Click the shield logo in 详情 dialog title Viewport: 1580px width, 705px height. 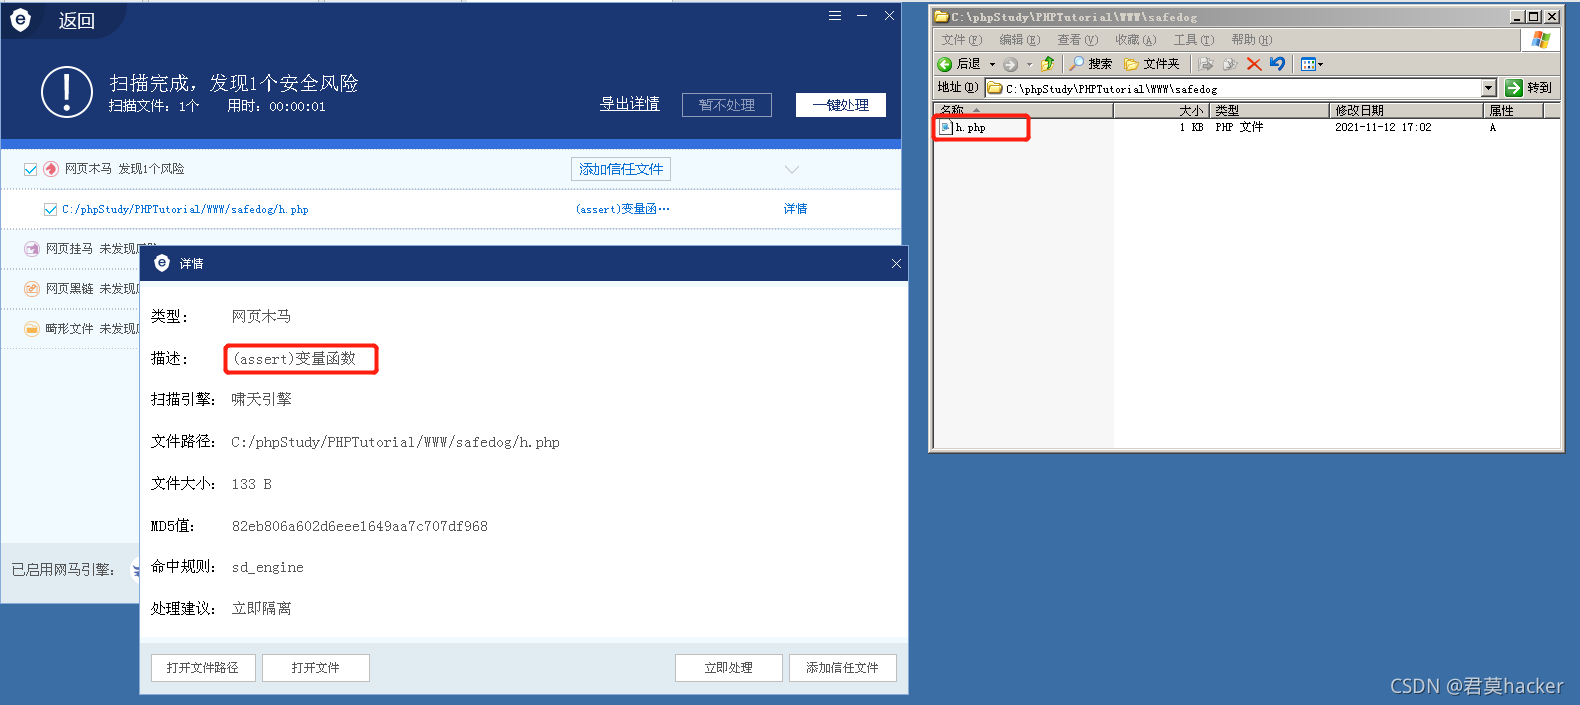click(x=162, y=263)
